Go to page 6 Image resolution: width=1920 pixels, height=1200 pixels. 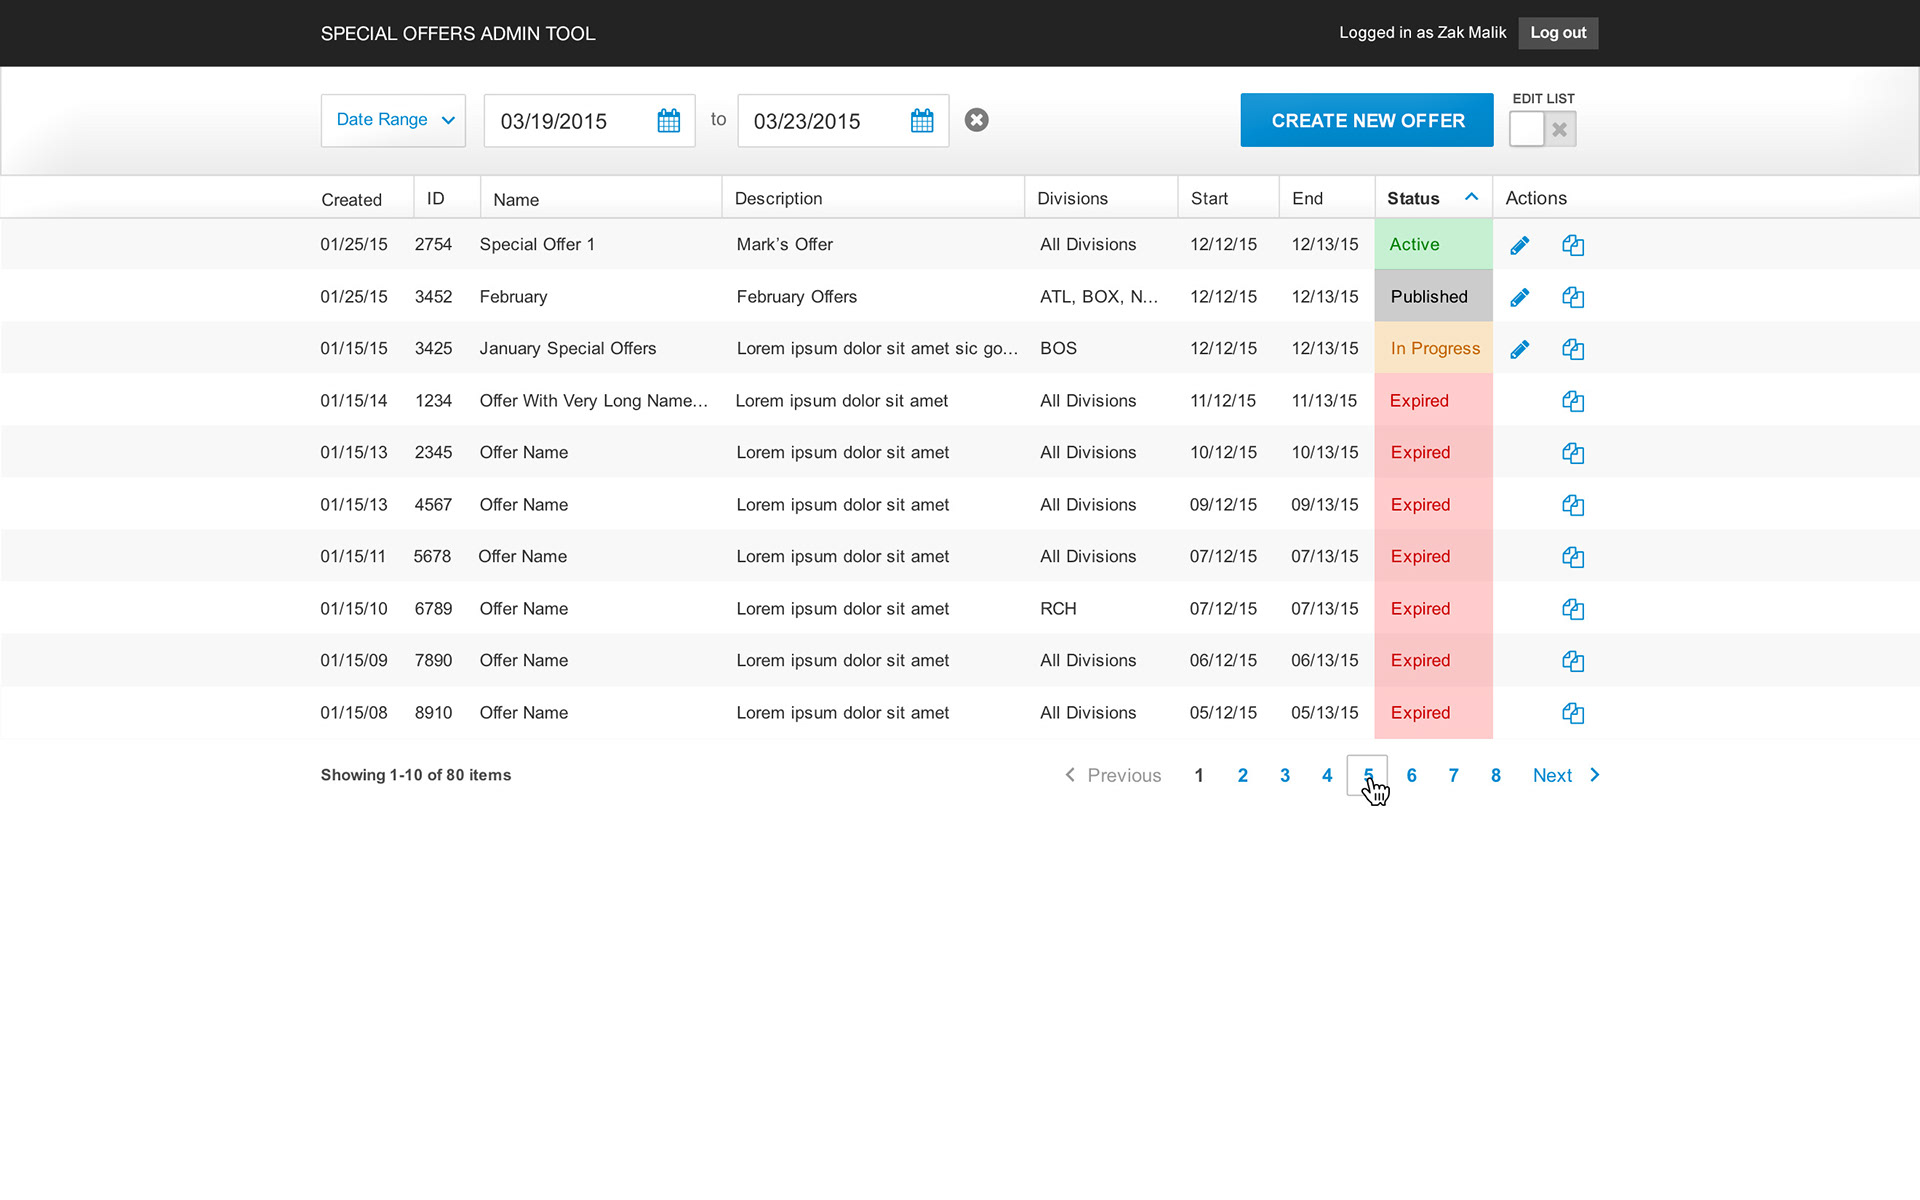pos(1411,775)
